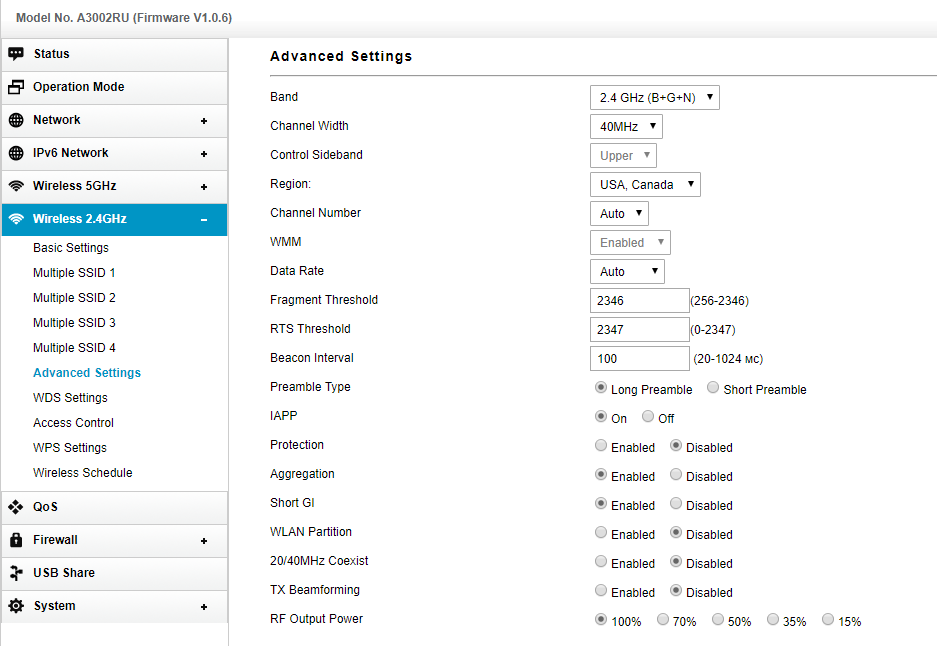937x646 pixels.
Task: Set RF Output Power to 50%
Action: pos(718,619)
